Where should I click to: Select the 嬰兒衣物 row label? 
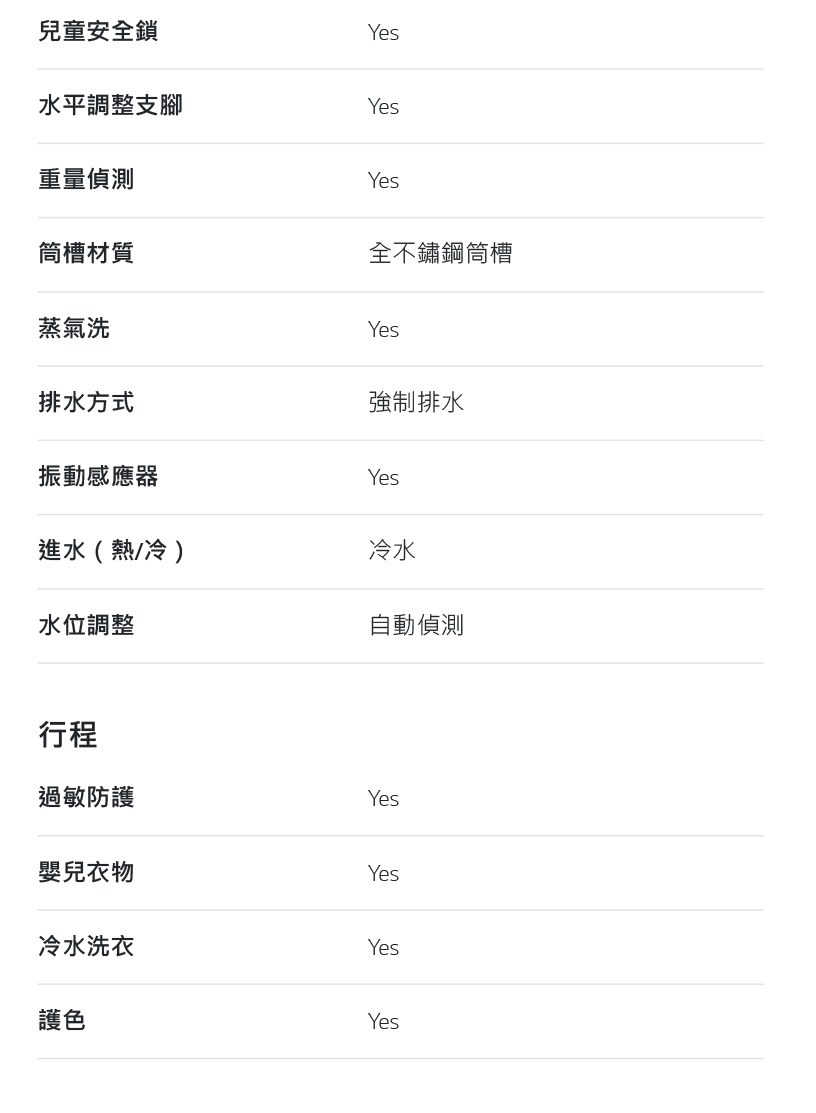(x=86, y=872)
